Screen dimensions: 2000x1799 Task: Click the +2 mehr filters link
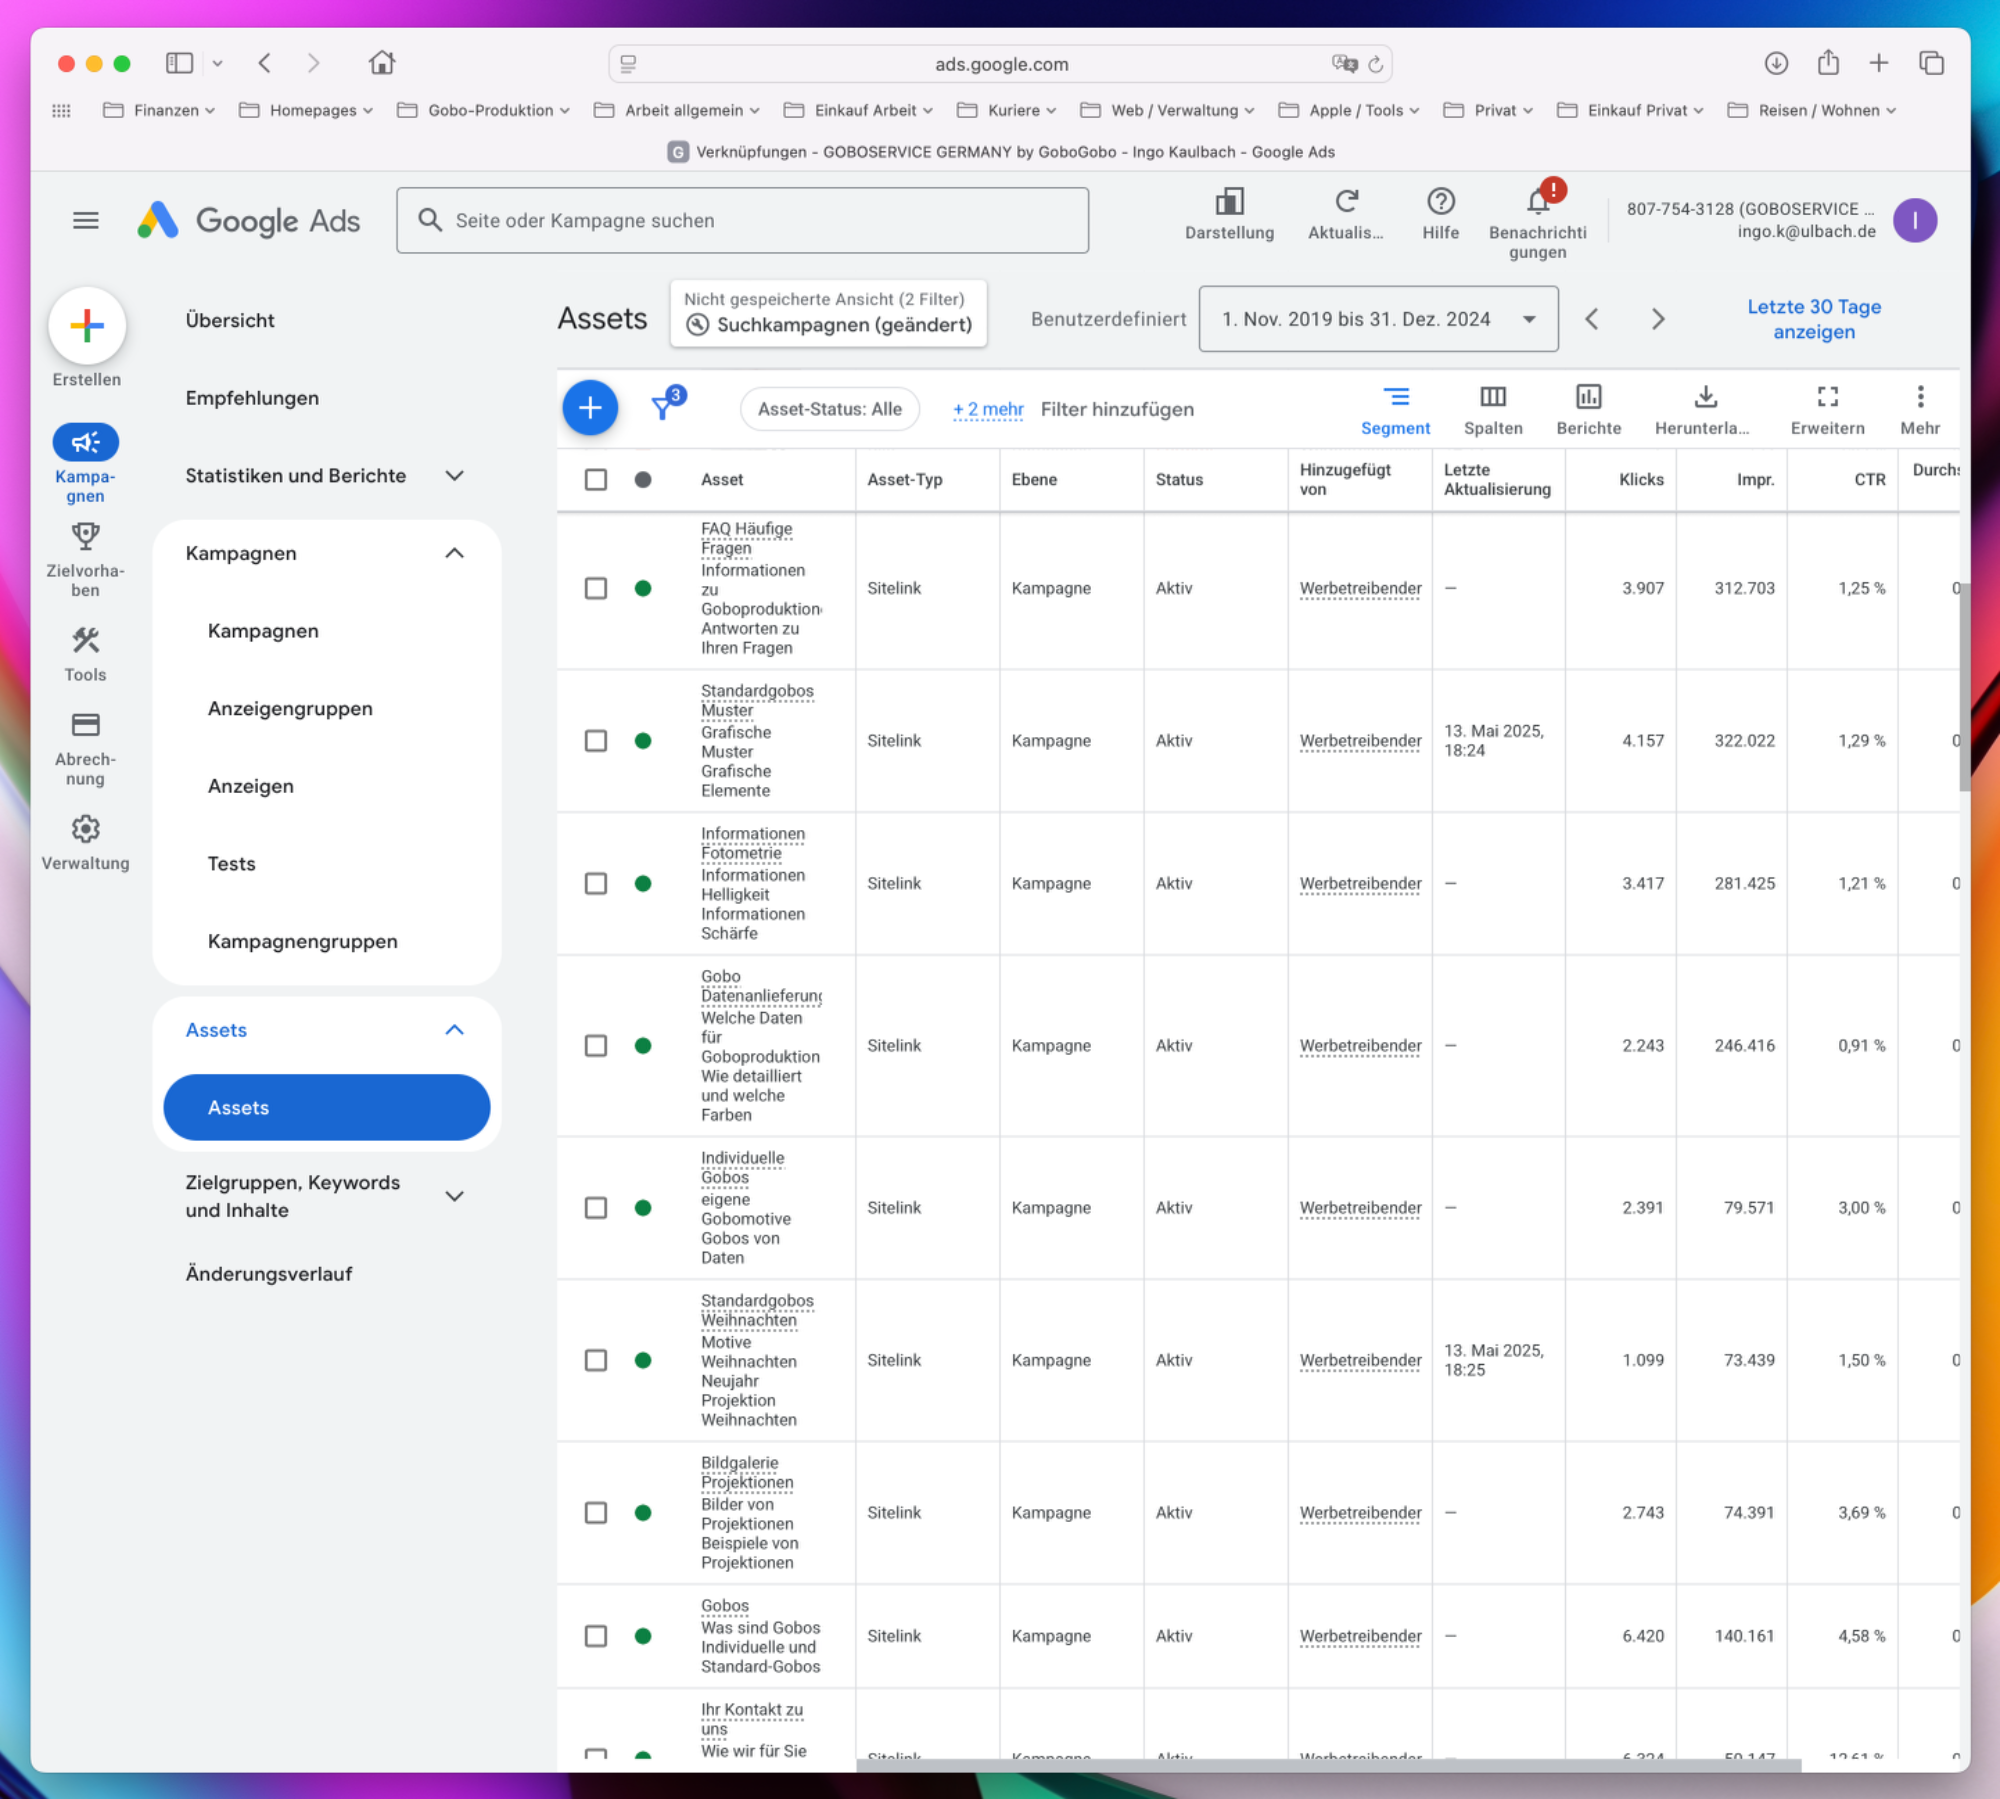(x=987, y=409)
